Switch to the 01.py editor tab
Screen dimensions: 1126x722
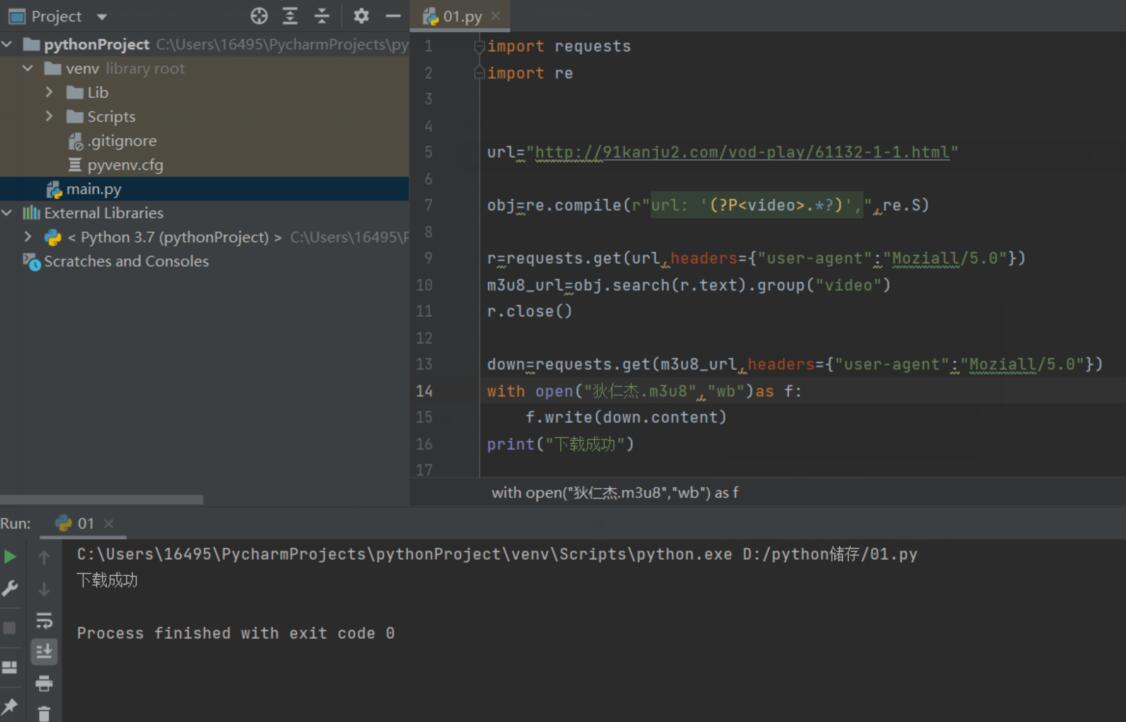point(462,16)
